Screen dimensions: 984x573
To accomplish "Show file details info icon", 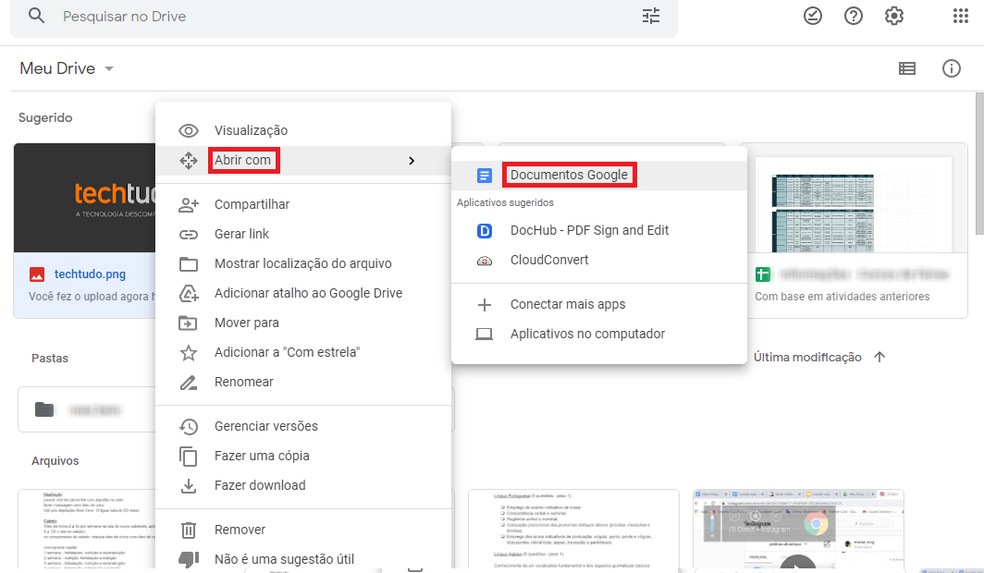I will 951,68.
